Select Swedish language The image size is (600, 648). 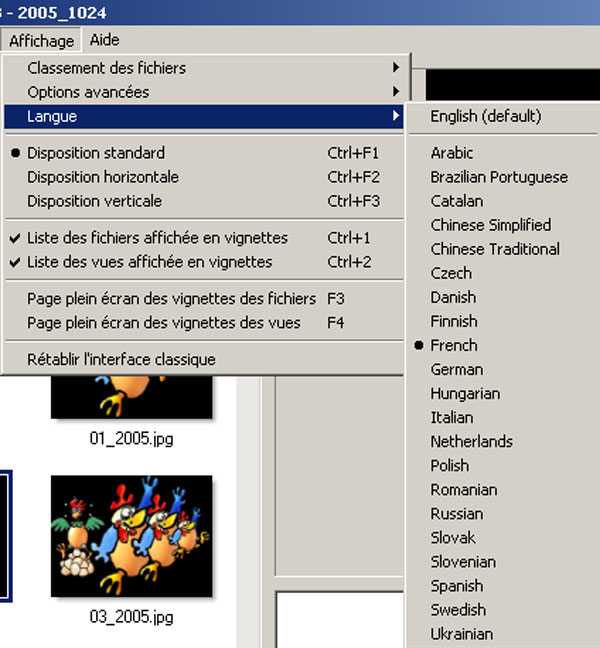pos(504,610)
